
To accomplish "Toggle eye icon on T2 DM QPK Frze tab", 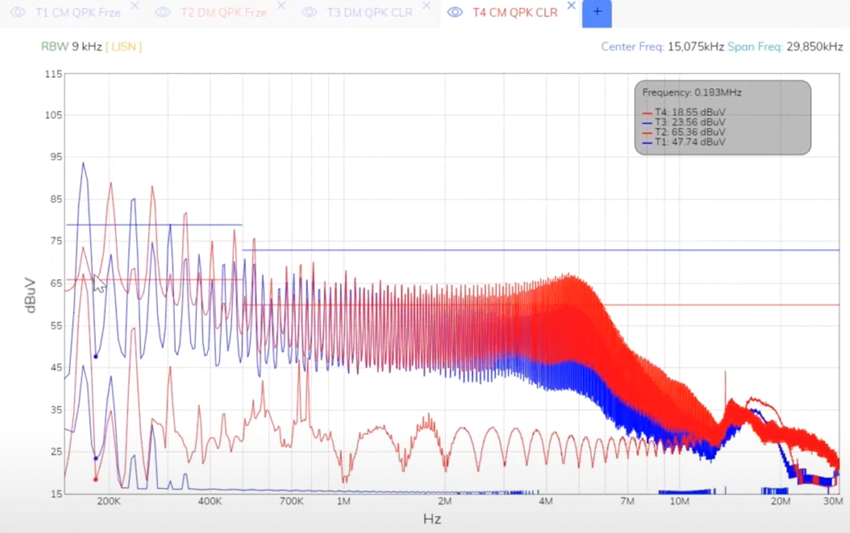I will (163, 12).
